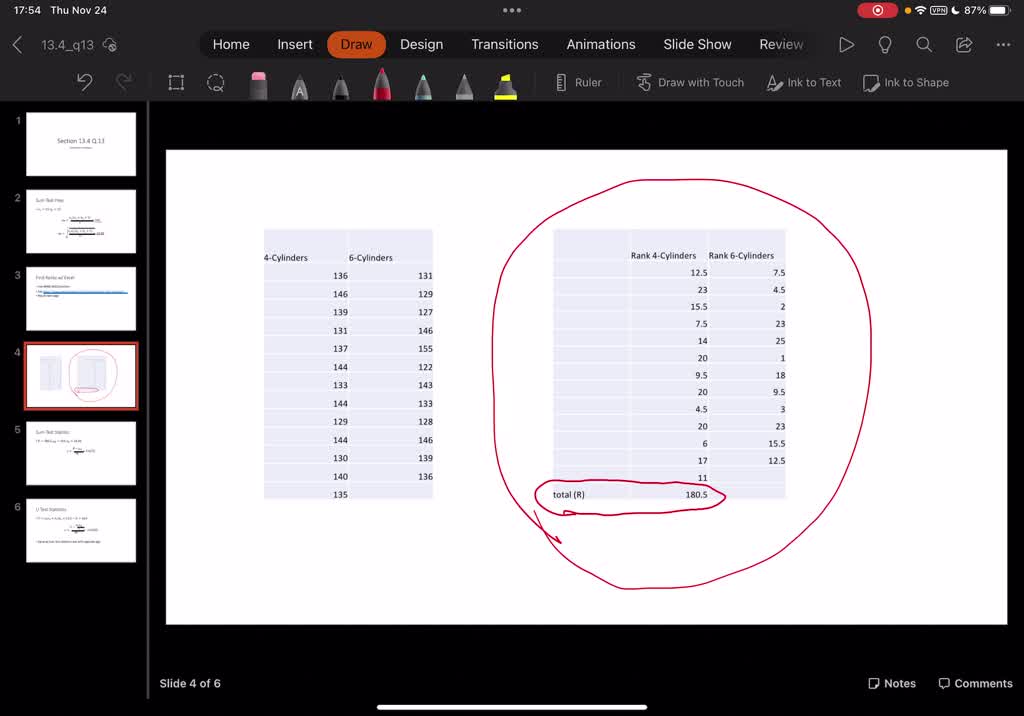Select the teal pencil
This screenshot has width=1024, height=716.
pyautogui.click(x=423, y=88)
